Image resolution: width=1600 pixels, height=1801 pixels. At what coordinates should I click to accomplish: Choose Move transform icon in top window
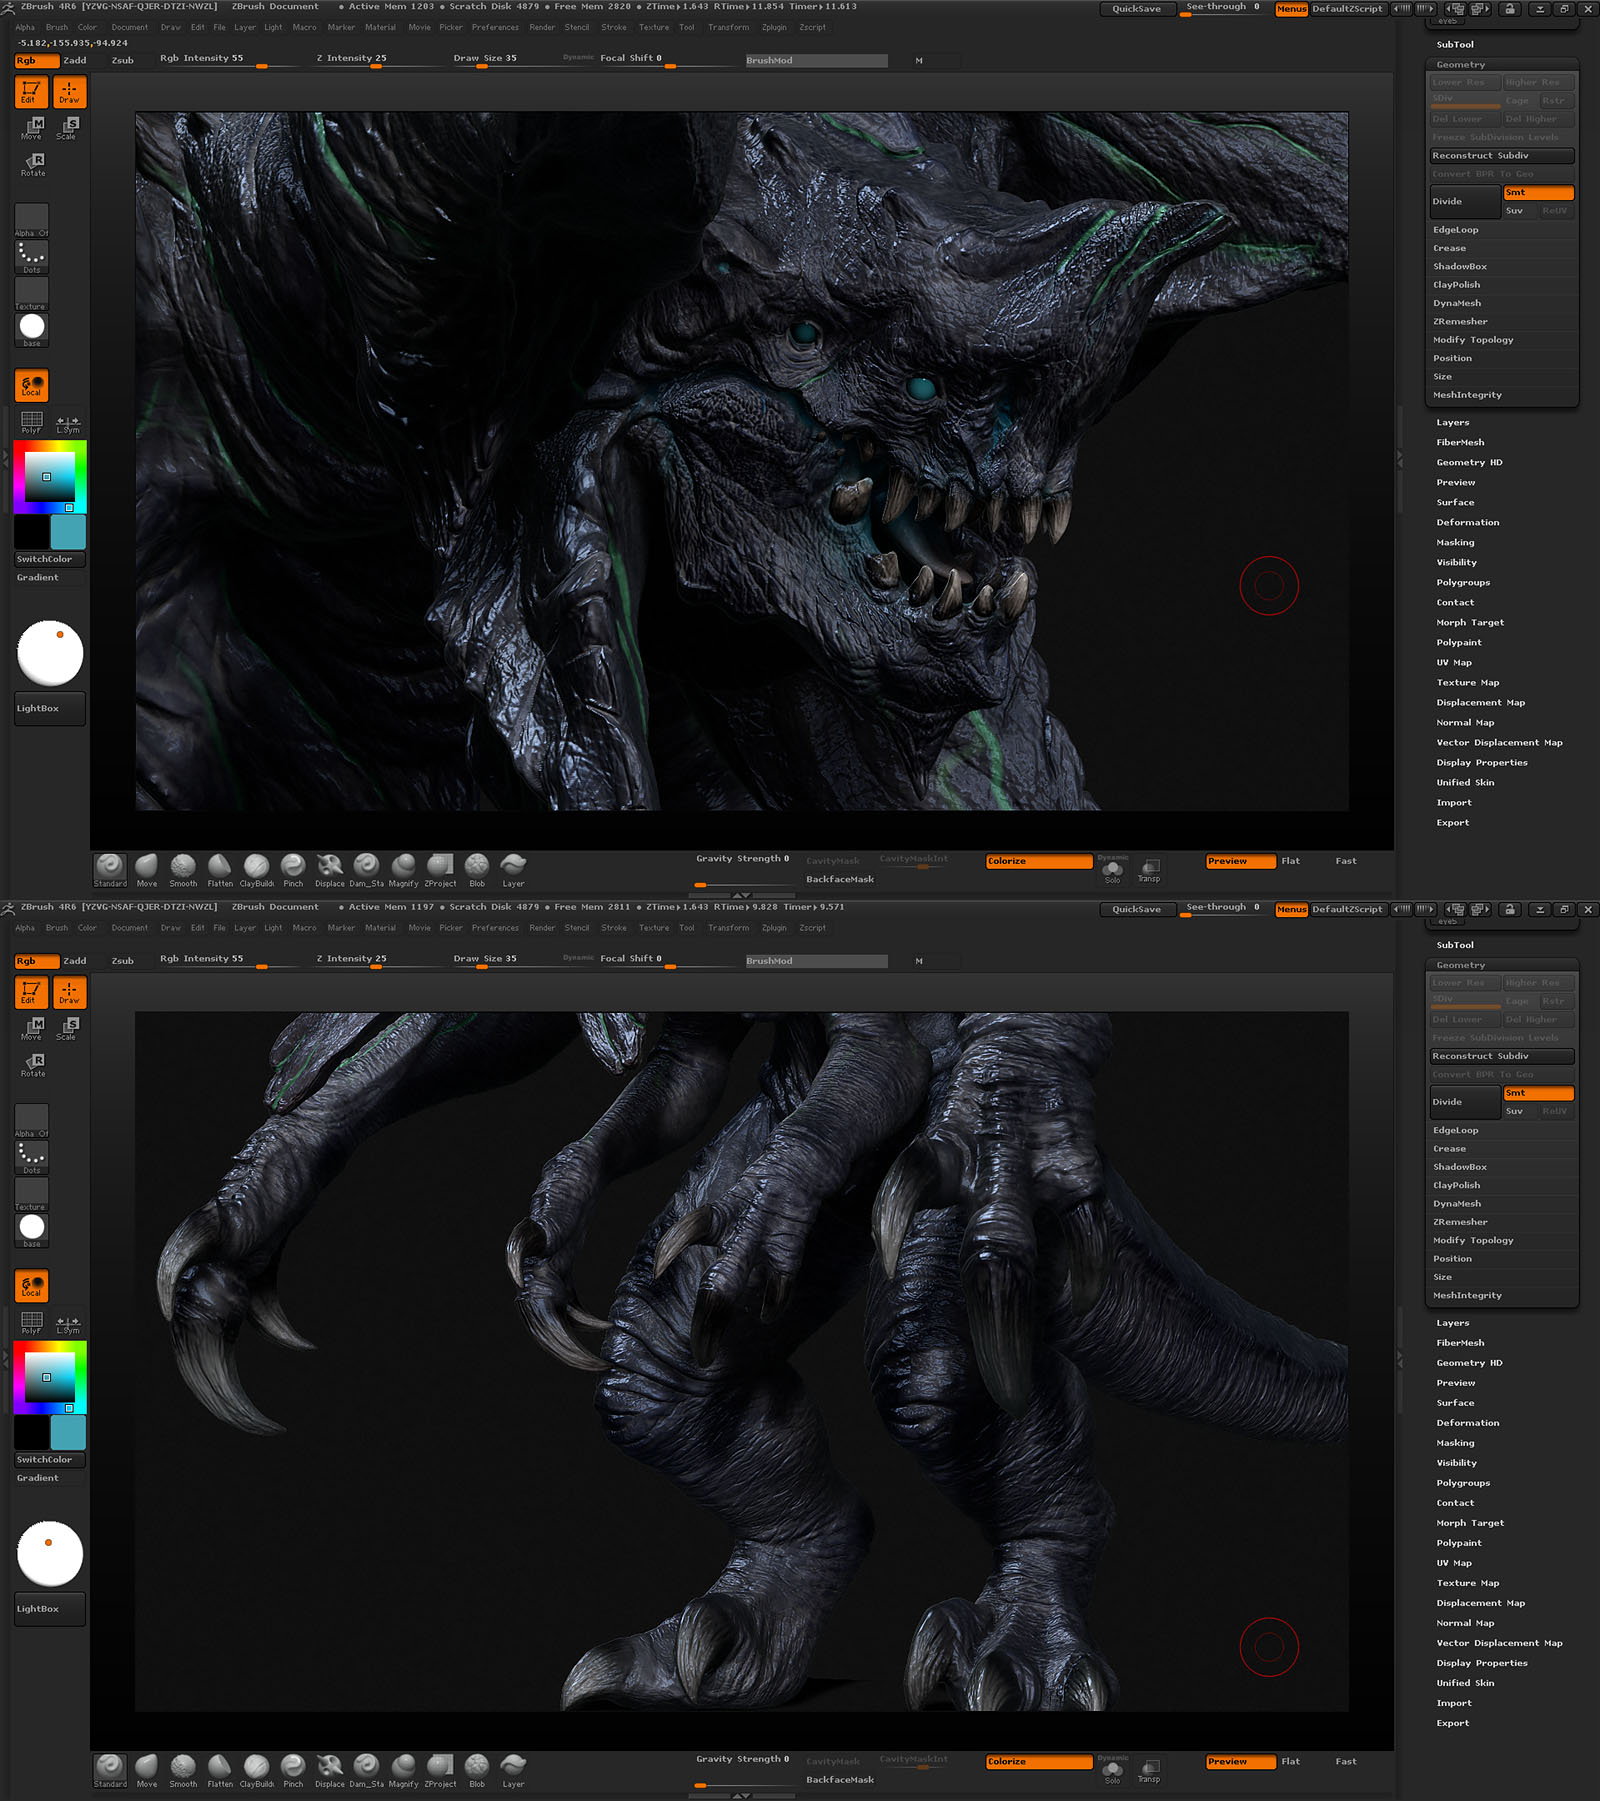tap(32, 128)
